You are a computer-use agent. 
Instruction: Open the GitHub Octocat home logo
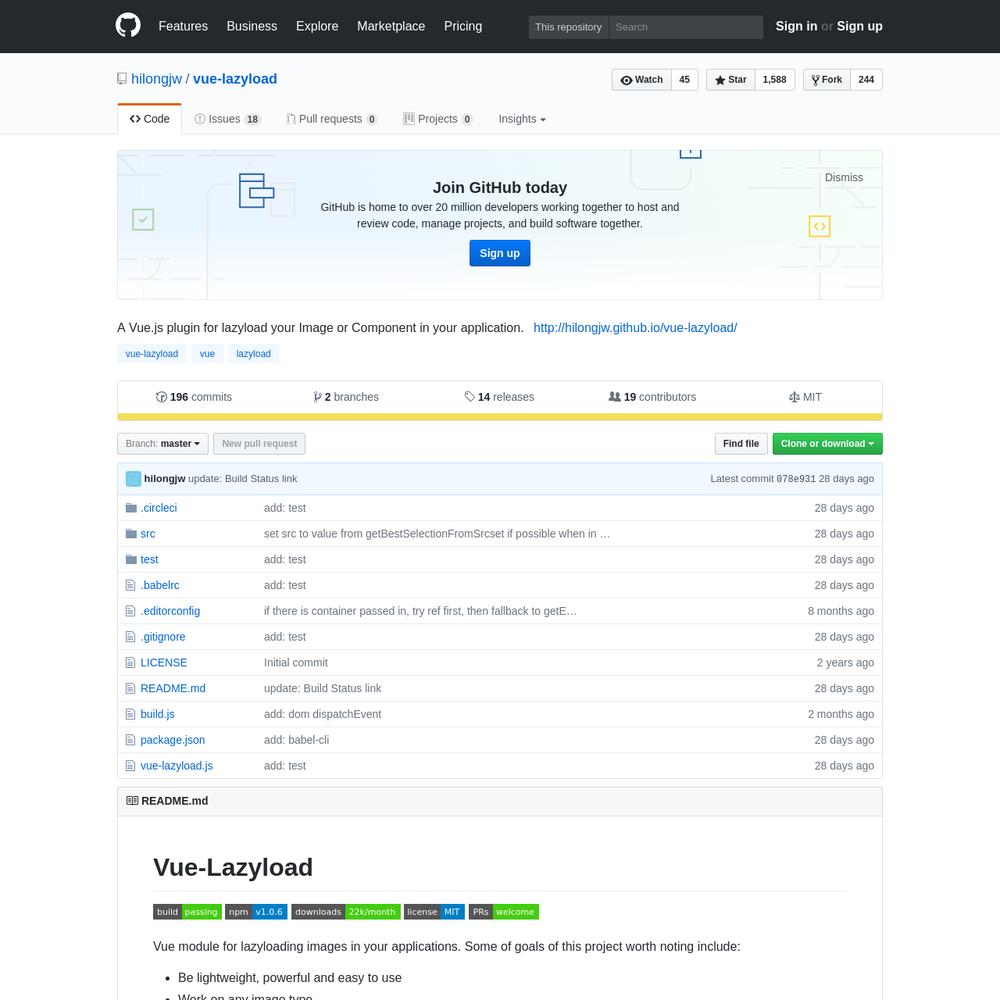pos(128,26)
